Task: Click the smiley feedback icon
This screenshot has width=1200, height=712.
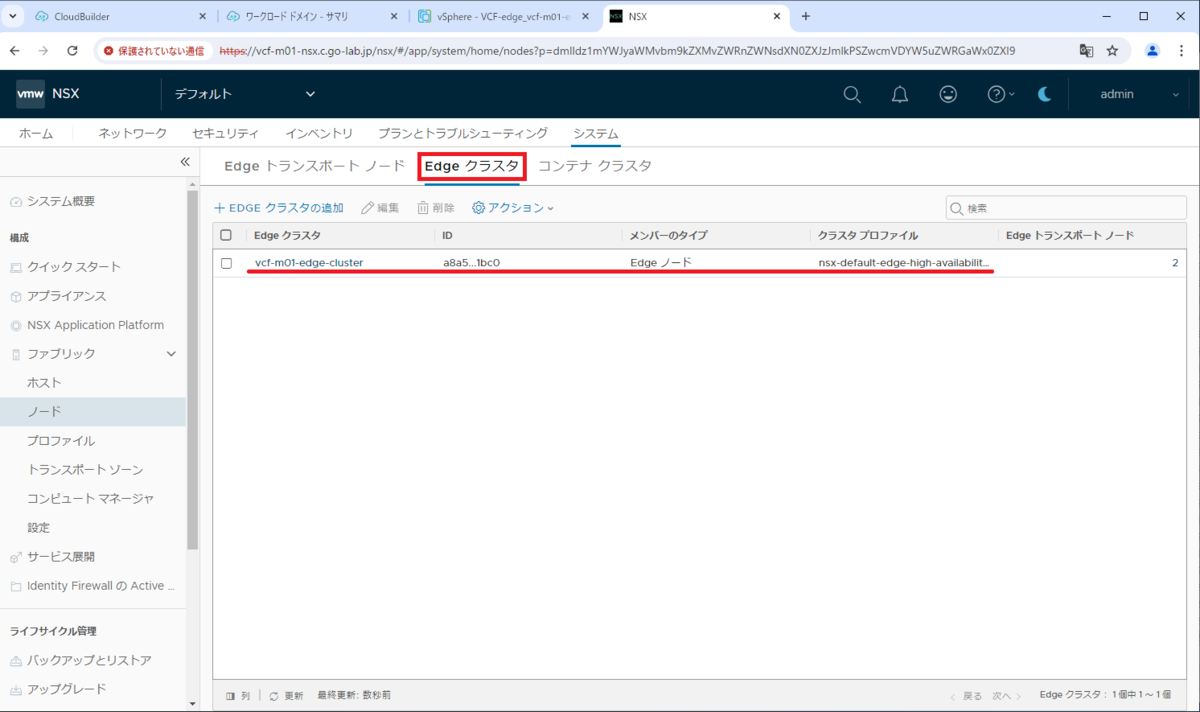Action: 948,94
